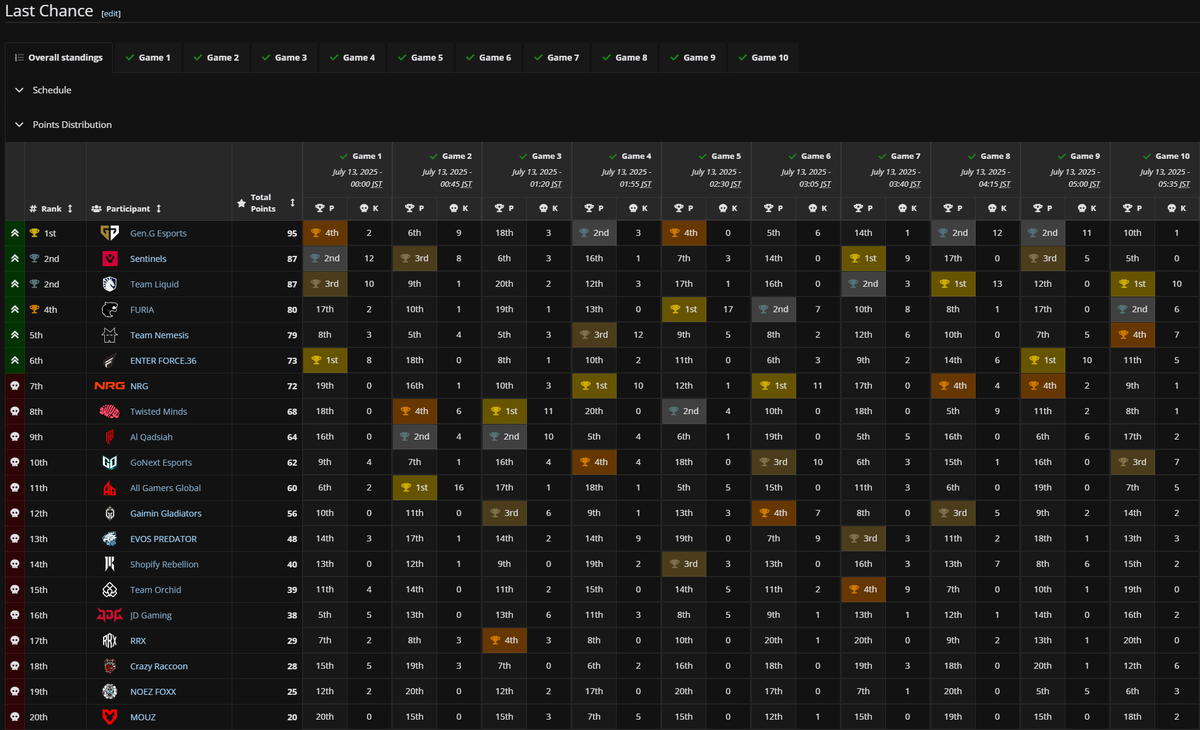
Task: Sort table by Total Points arrow
Action: point(292,202)
